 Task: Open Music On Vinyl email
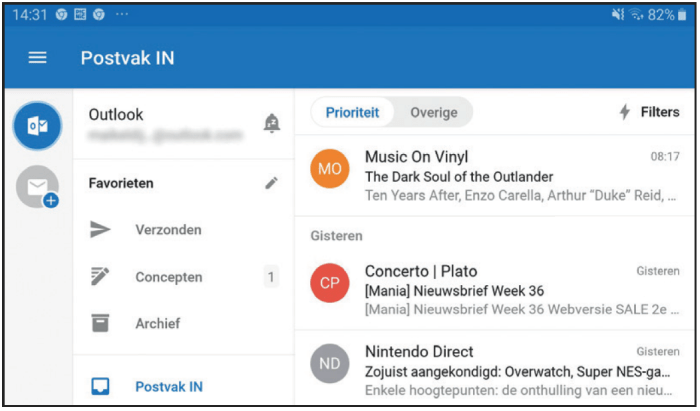(x=495, y=175)
